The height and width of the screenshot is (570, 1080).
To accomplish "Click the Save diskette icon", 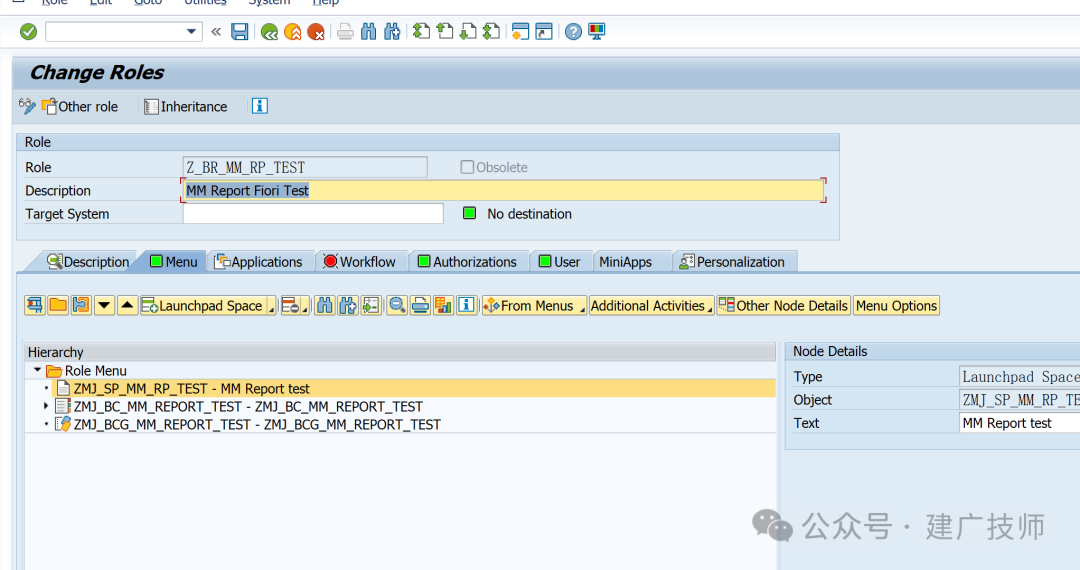I will (x=239, y=32).
